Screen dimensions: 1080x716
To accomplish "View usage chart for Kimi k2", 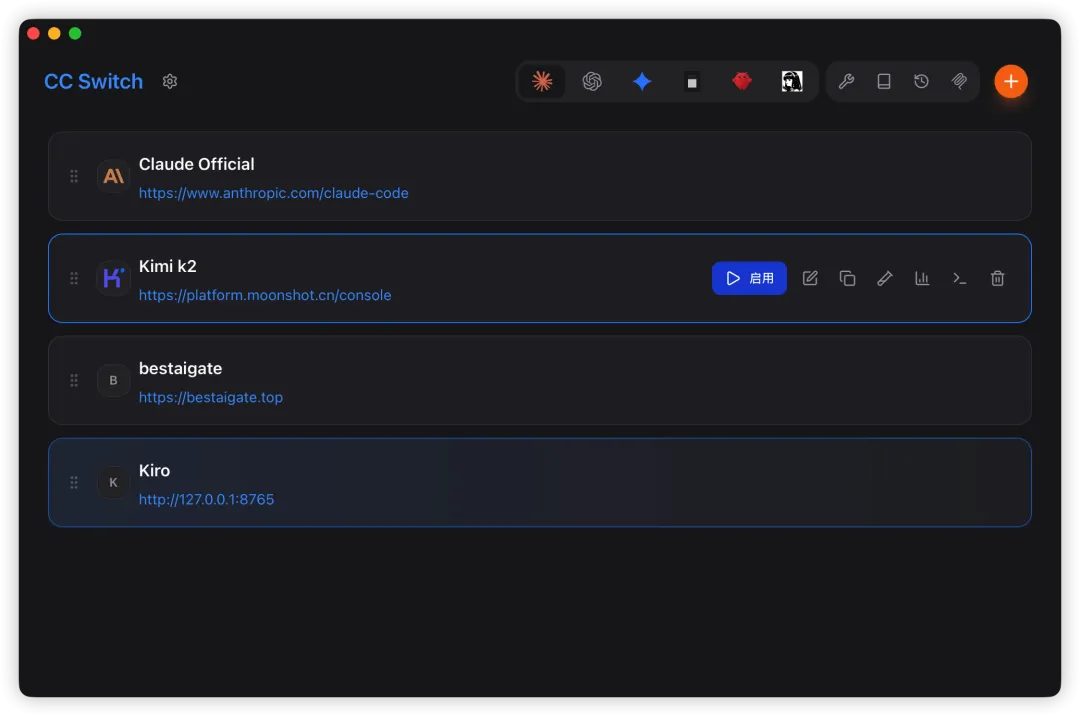I will [922, 278].
